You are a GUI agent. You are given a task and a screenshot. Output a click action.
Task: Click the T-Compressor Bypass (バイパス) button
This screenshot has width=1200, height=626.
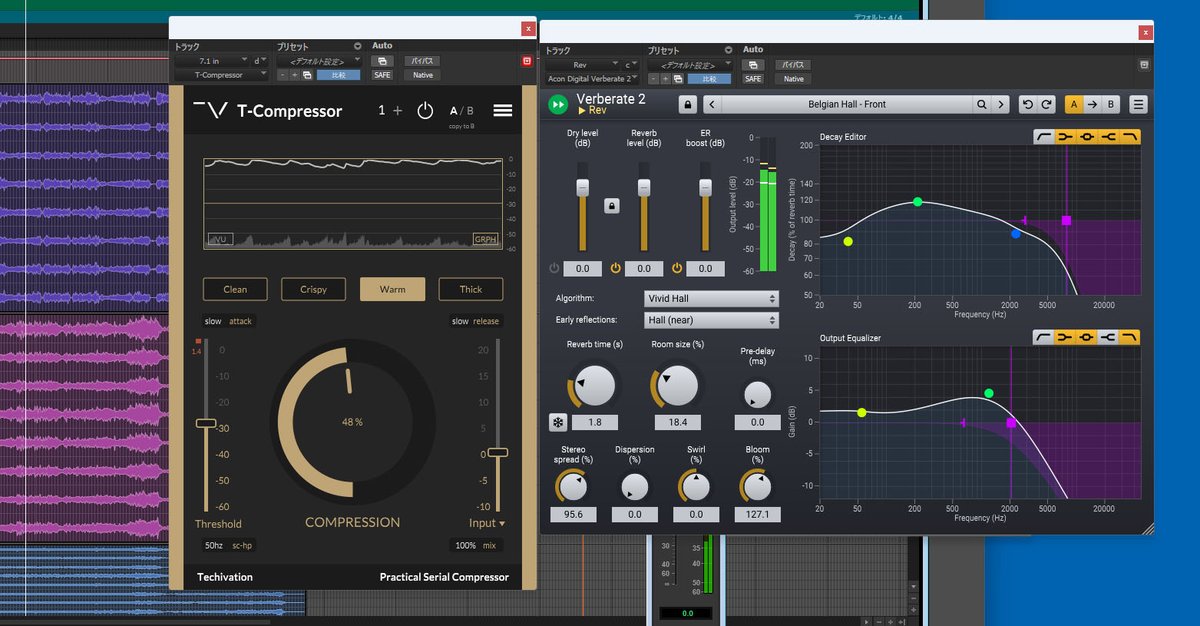[x=422, y=61]
